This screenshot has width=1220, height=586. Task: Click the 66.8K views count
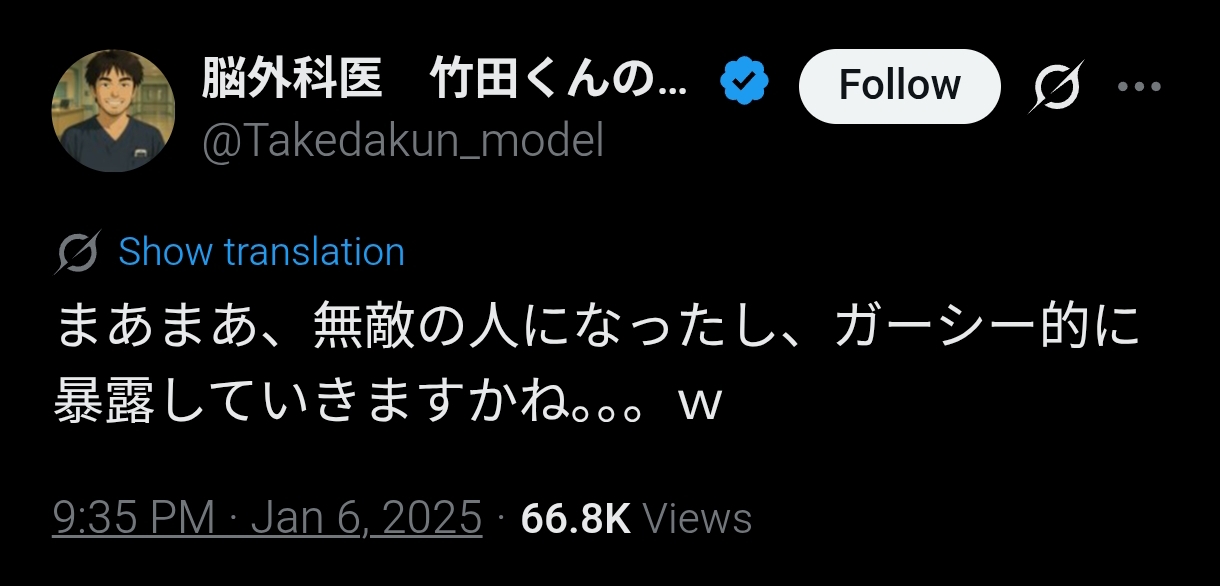[576, 519]
